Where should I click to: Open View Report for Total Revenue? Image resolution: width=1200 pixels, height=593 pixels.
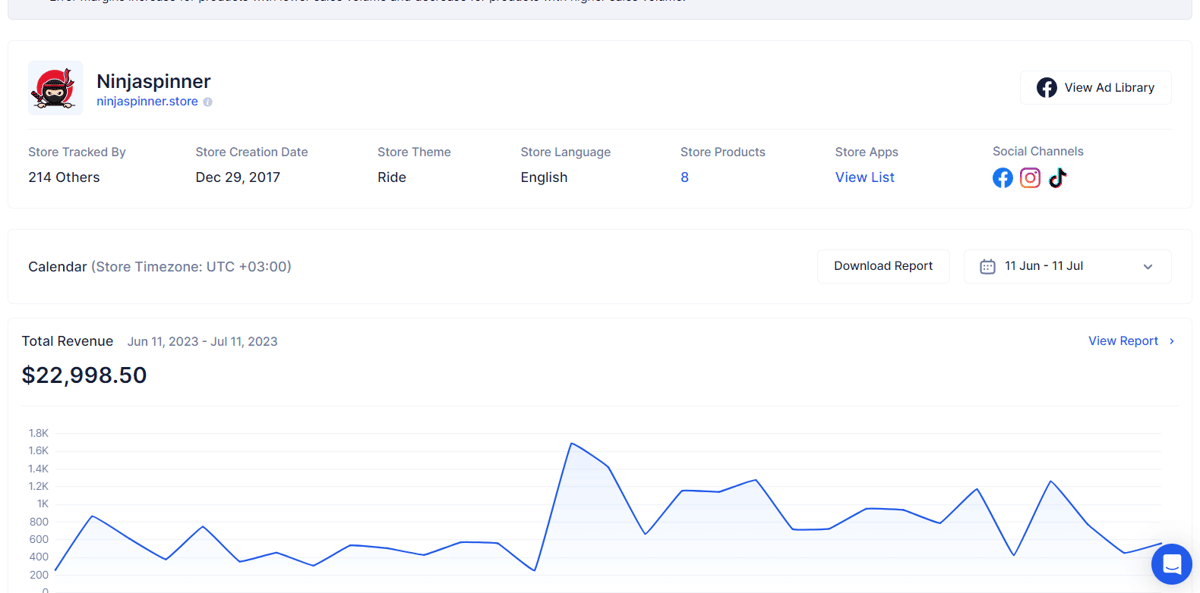[1131, 341]
